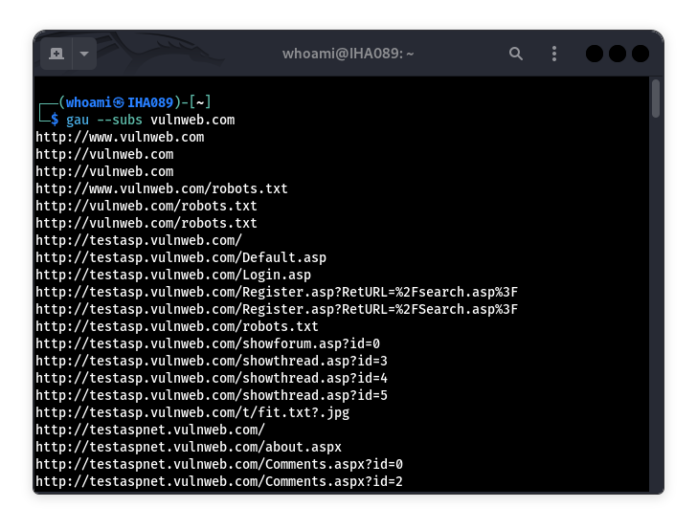The width and height of the screenshot is (697, 530).
Task: Select the t/fit.txt?.jpg URL line
Action: tap(192, 413)
